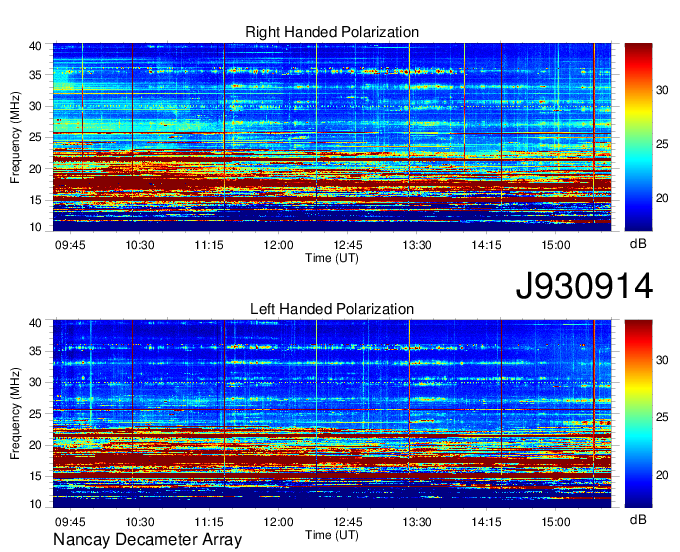Click the 12:00 tick on Left Handed plot
This screenshot has height=552, width=680.
[x=278, y=522]
